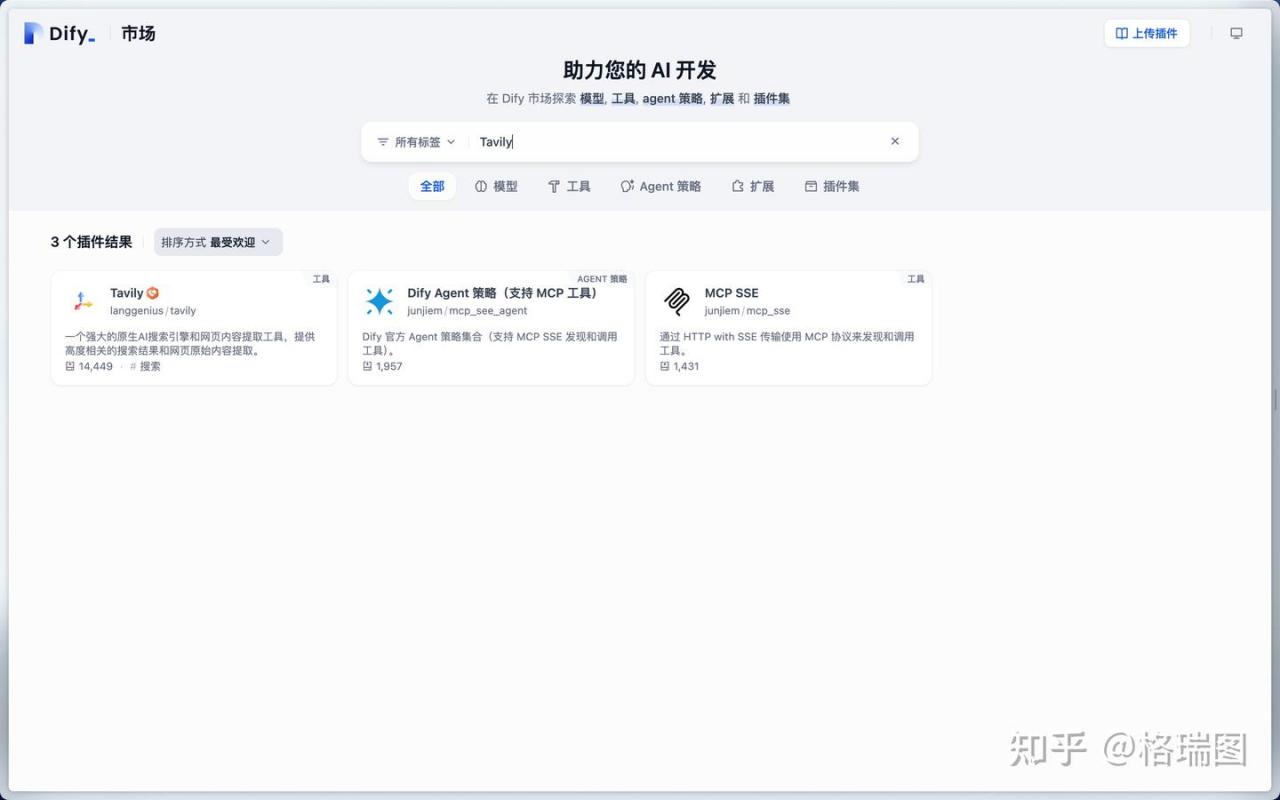The height and width of the screenshot is (800, 1280).
Task: Click the 1,431 install count
Action: point(680,366)
